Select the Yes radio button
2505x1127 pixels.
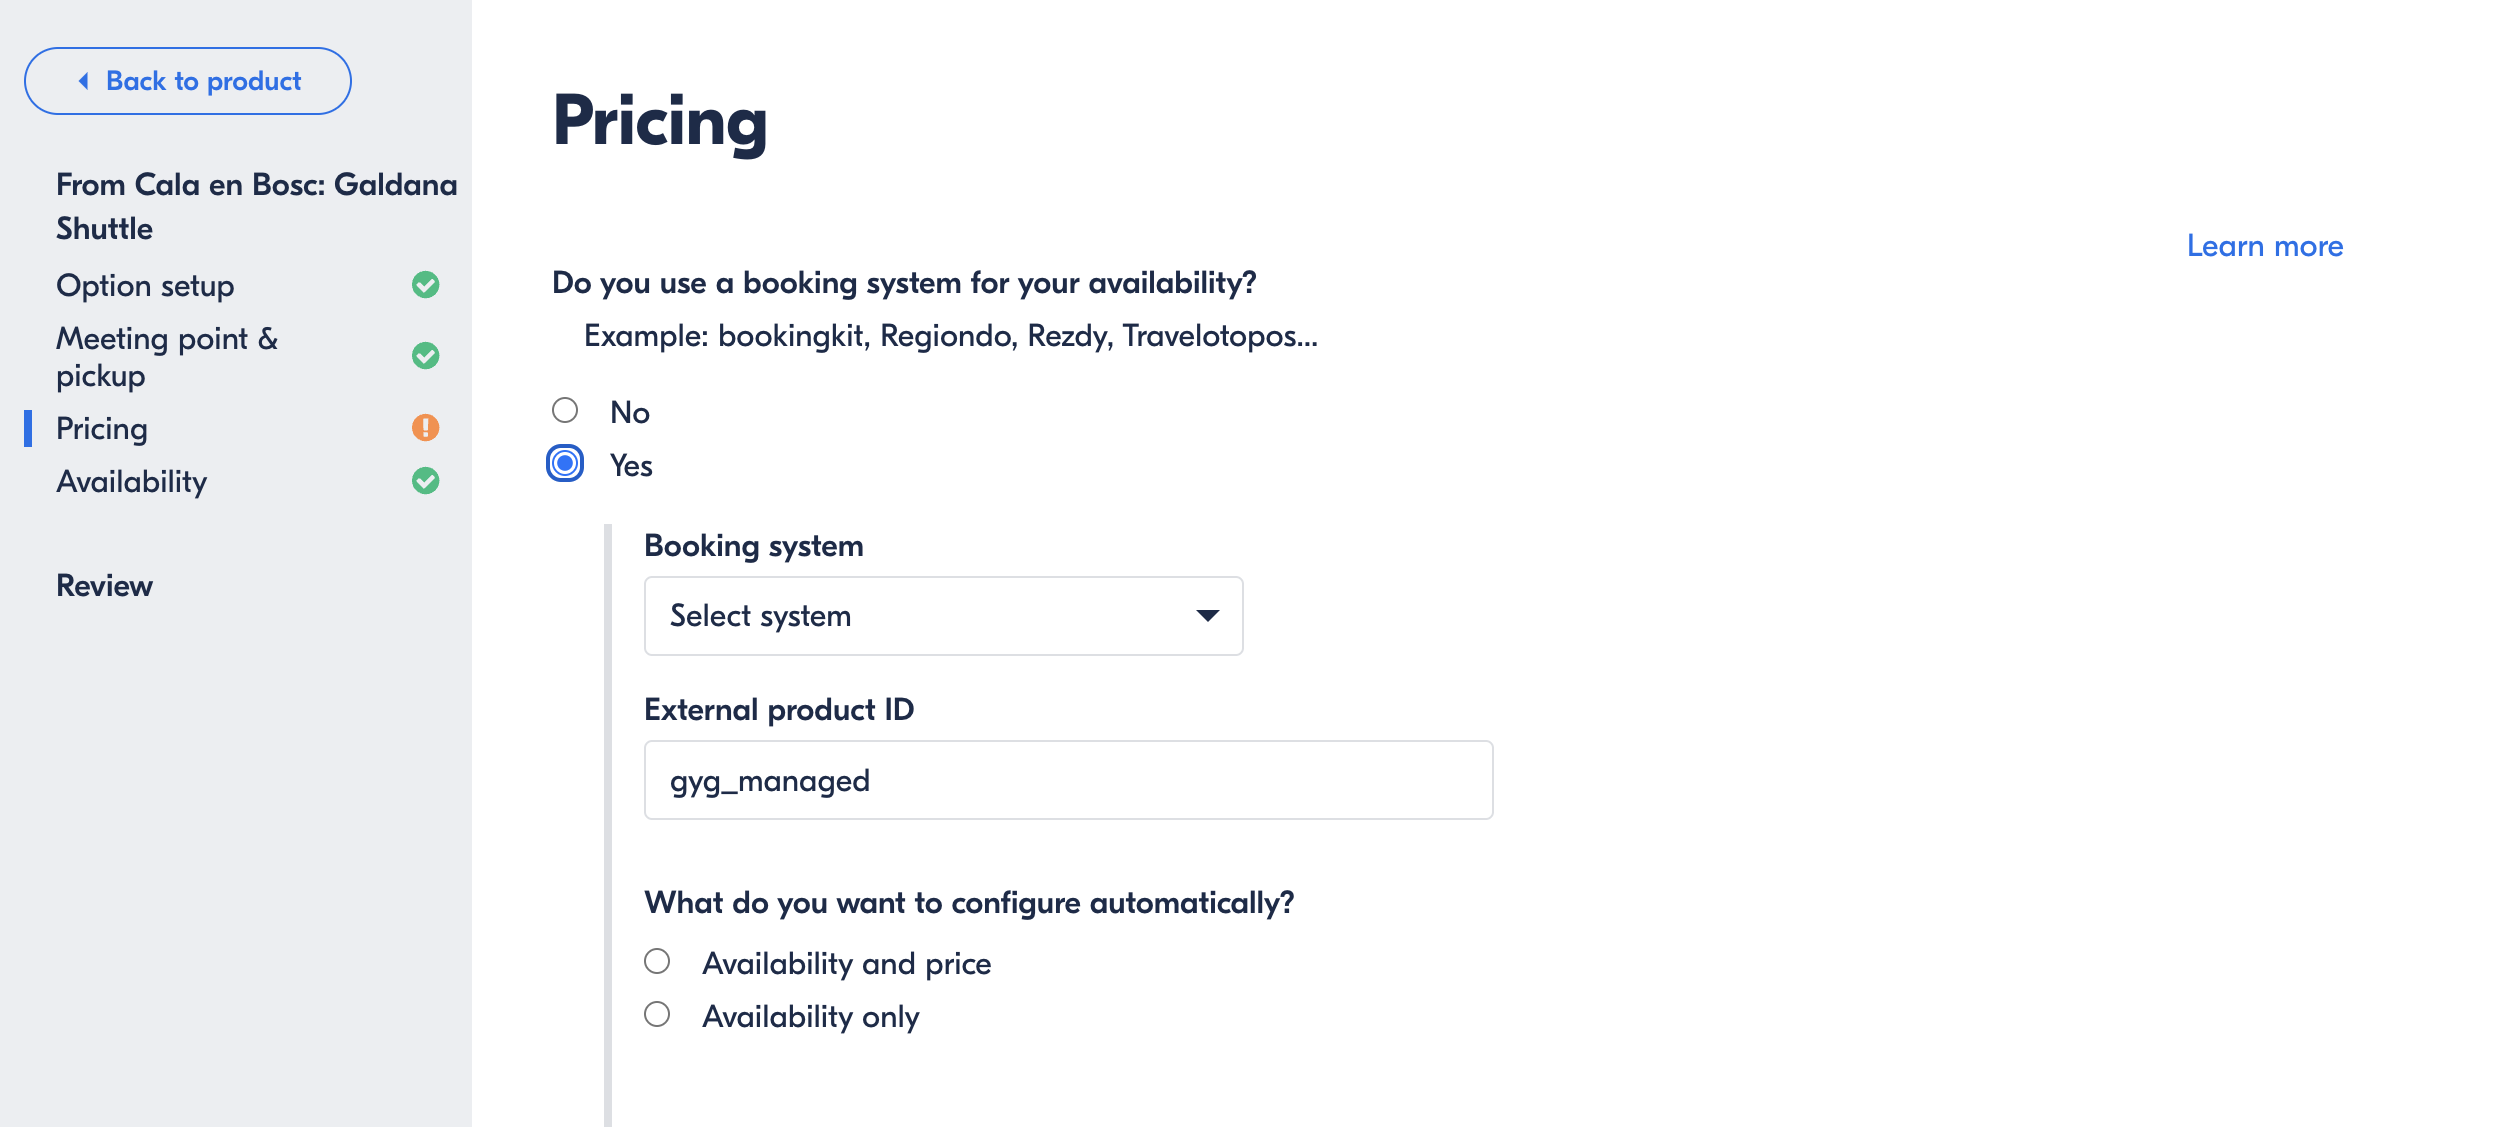[x=565, y=463]
